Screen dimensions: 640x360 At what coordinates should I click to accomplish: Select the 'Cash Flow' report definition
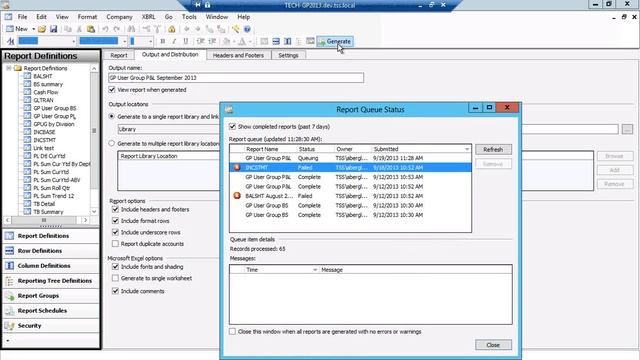click(46, 92)
